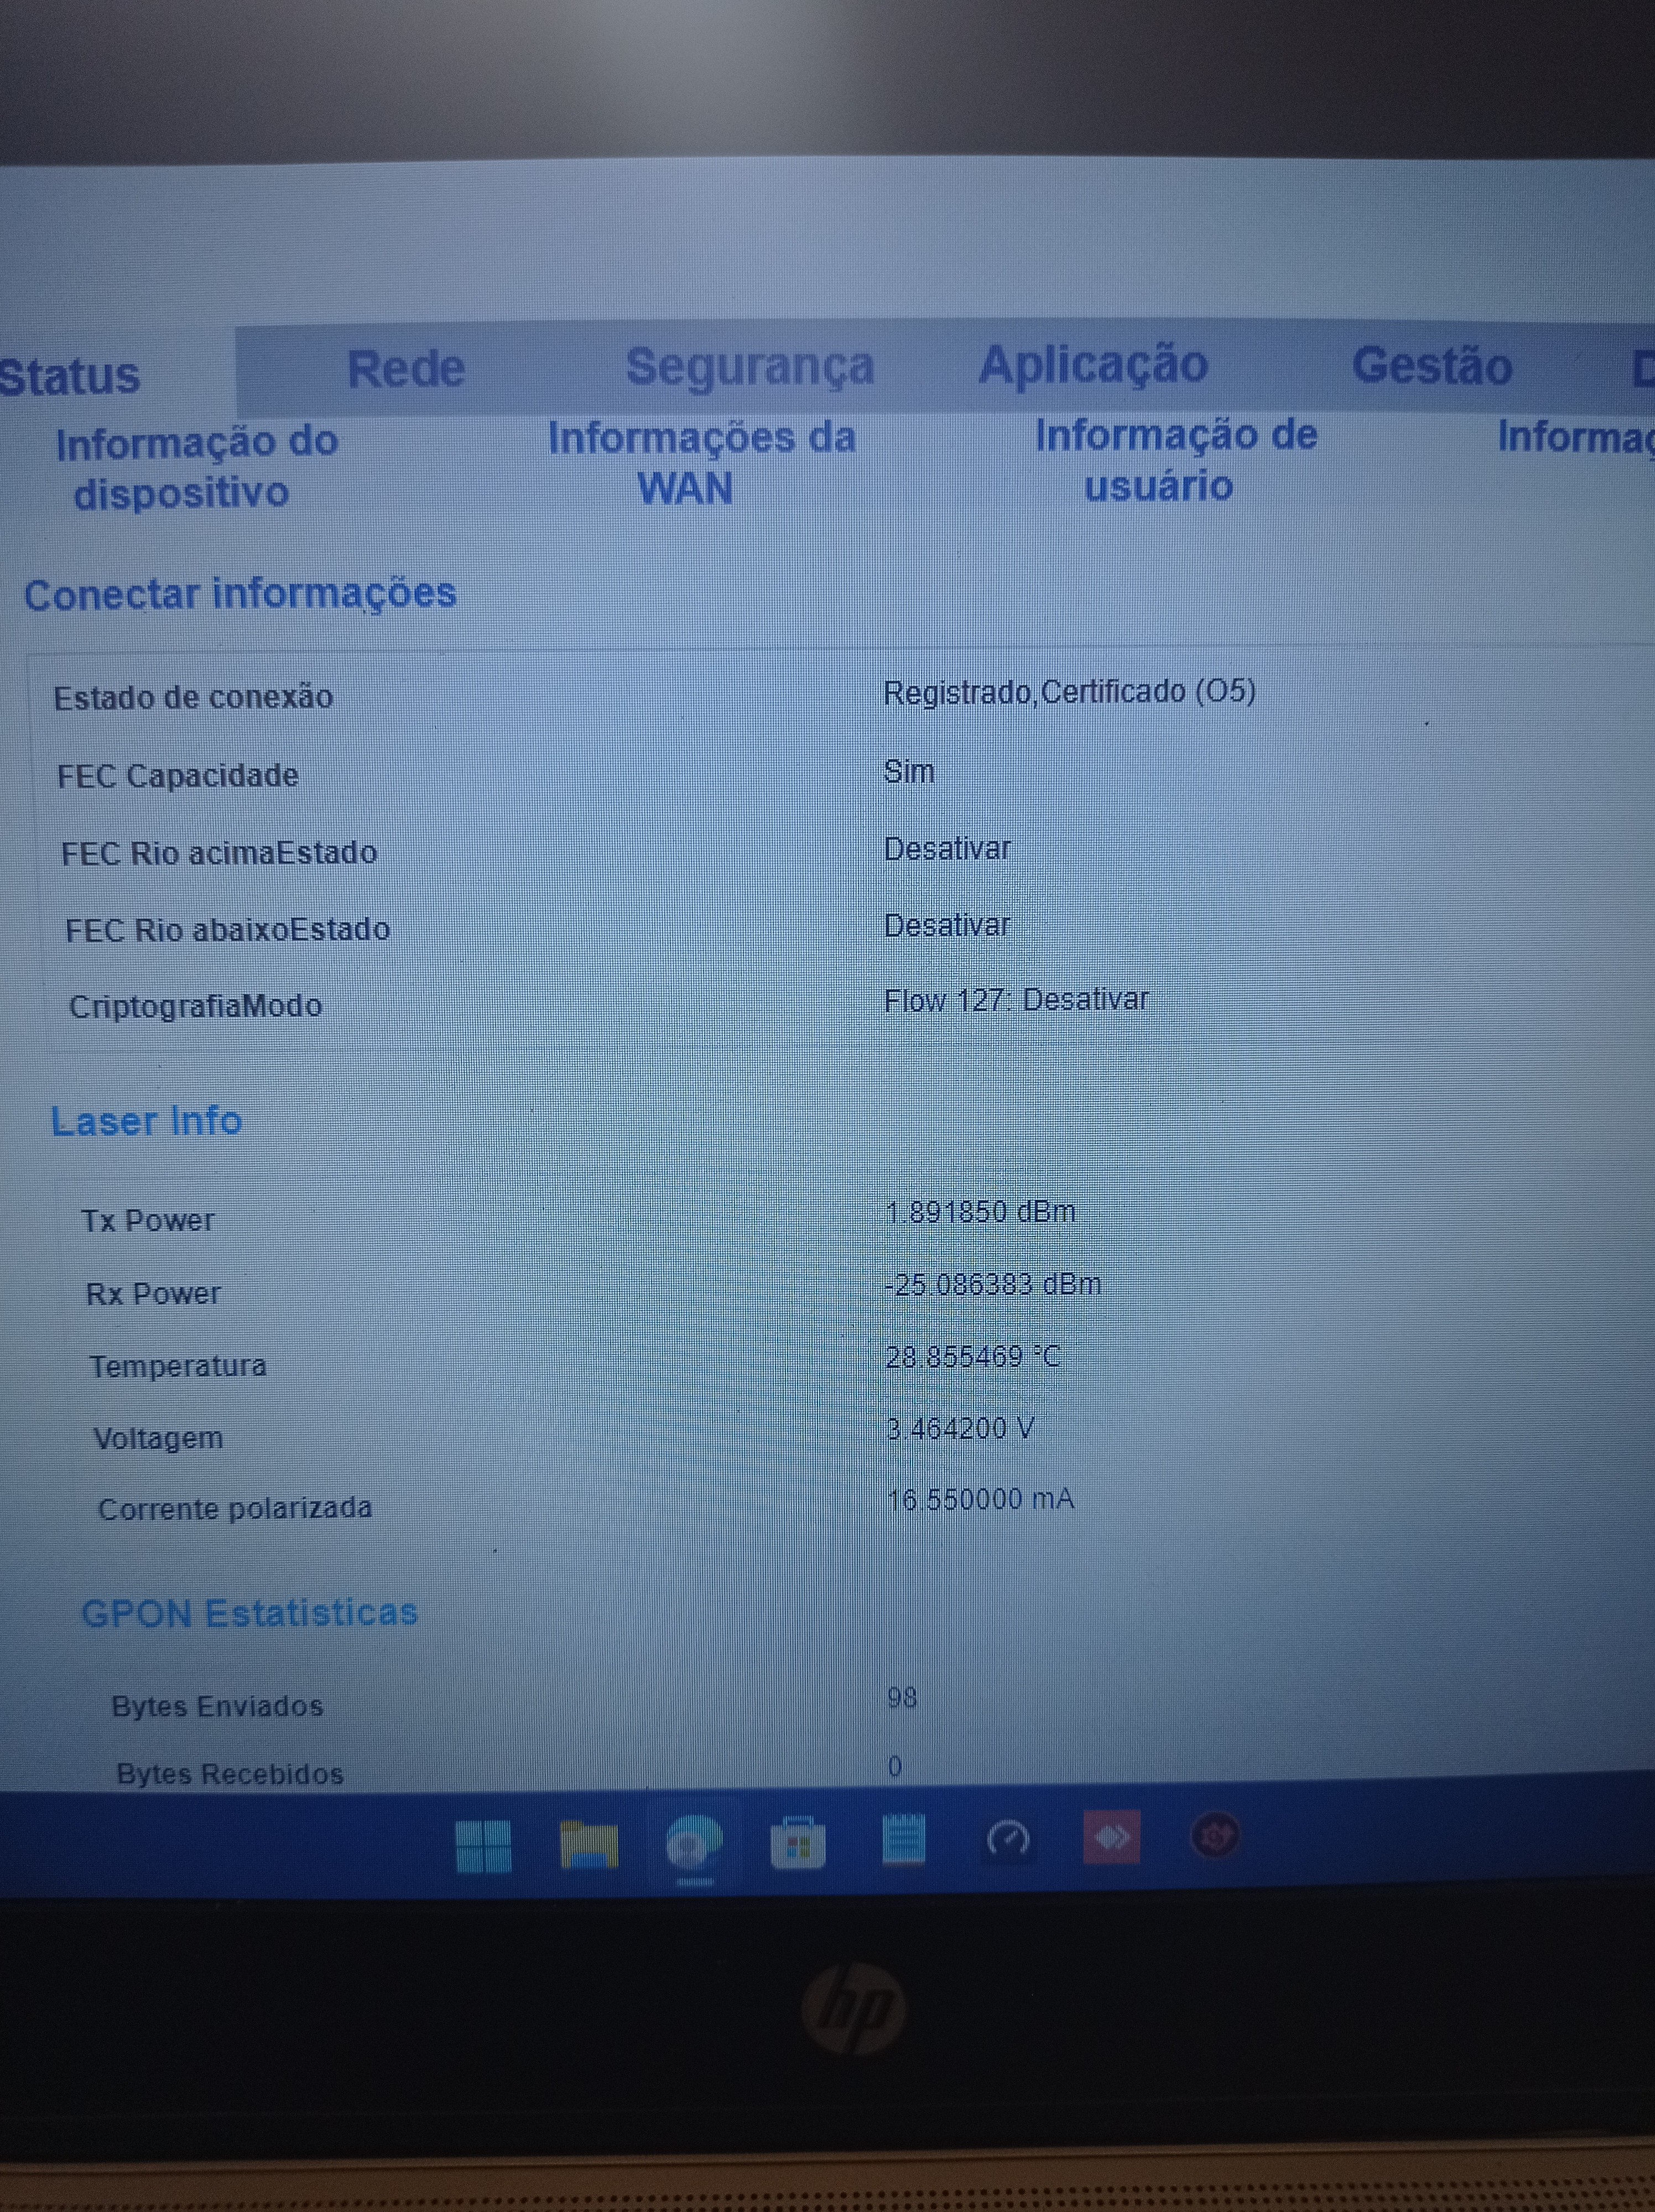The image size is (1655, 2212).
Task: Select the Aplicação tab
Action: coord(1093,364)
